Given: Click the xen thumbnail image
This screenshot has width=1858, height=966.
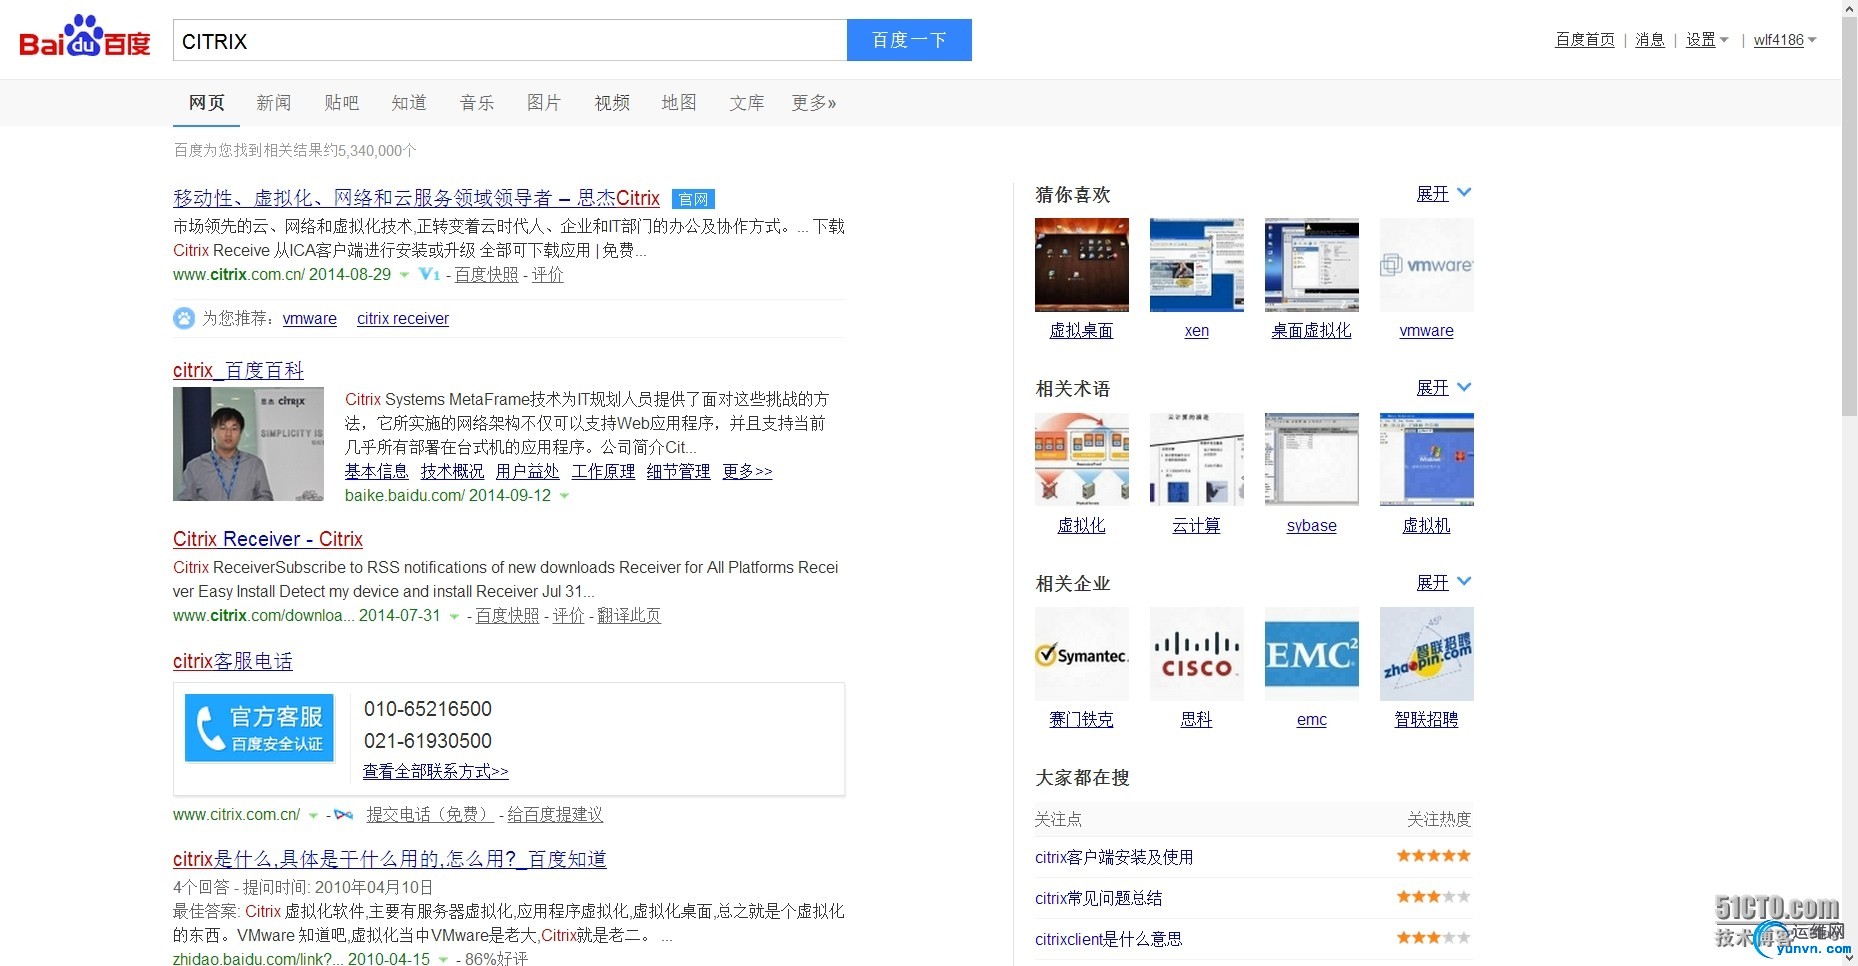Looking at the screenshot, I should [1196, 265].
